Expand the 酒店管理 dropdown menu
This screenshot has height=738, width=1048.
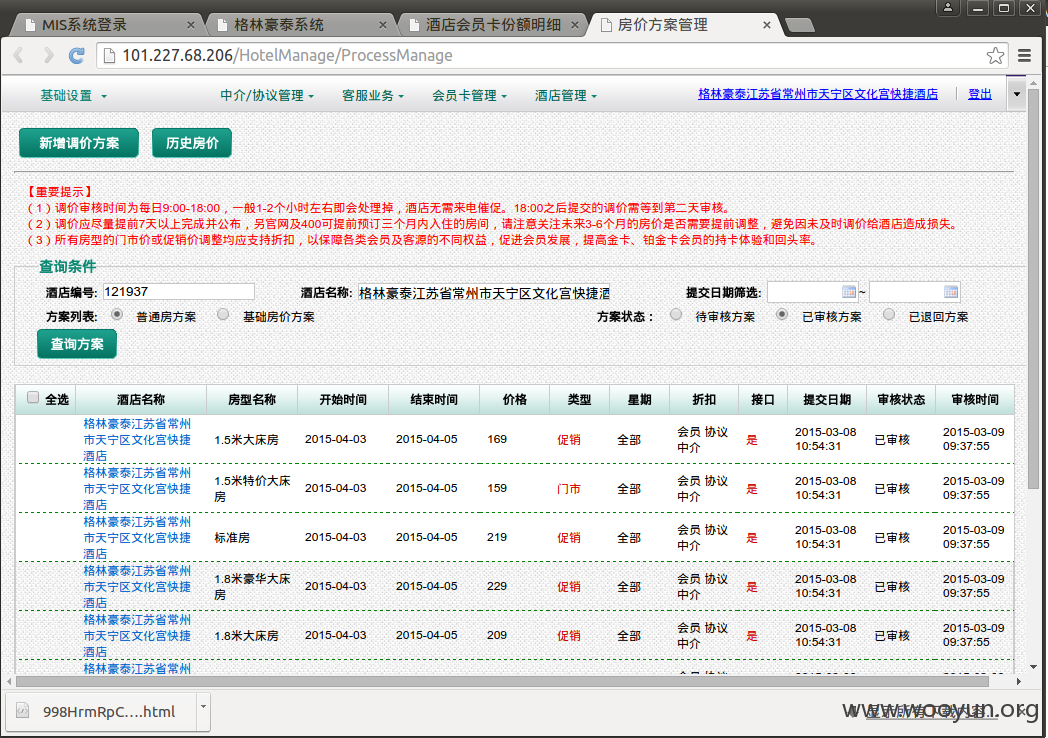(x=565, y=96)
